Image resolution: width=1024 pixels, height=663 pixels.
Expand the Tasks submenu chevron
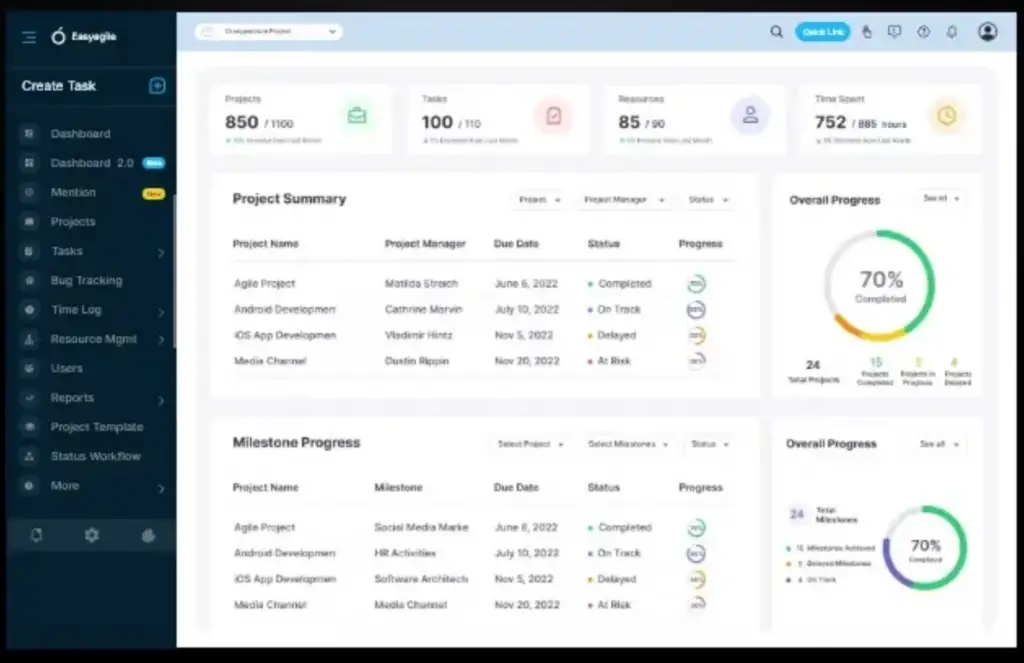pos(161,253)
